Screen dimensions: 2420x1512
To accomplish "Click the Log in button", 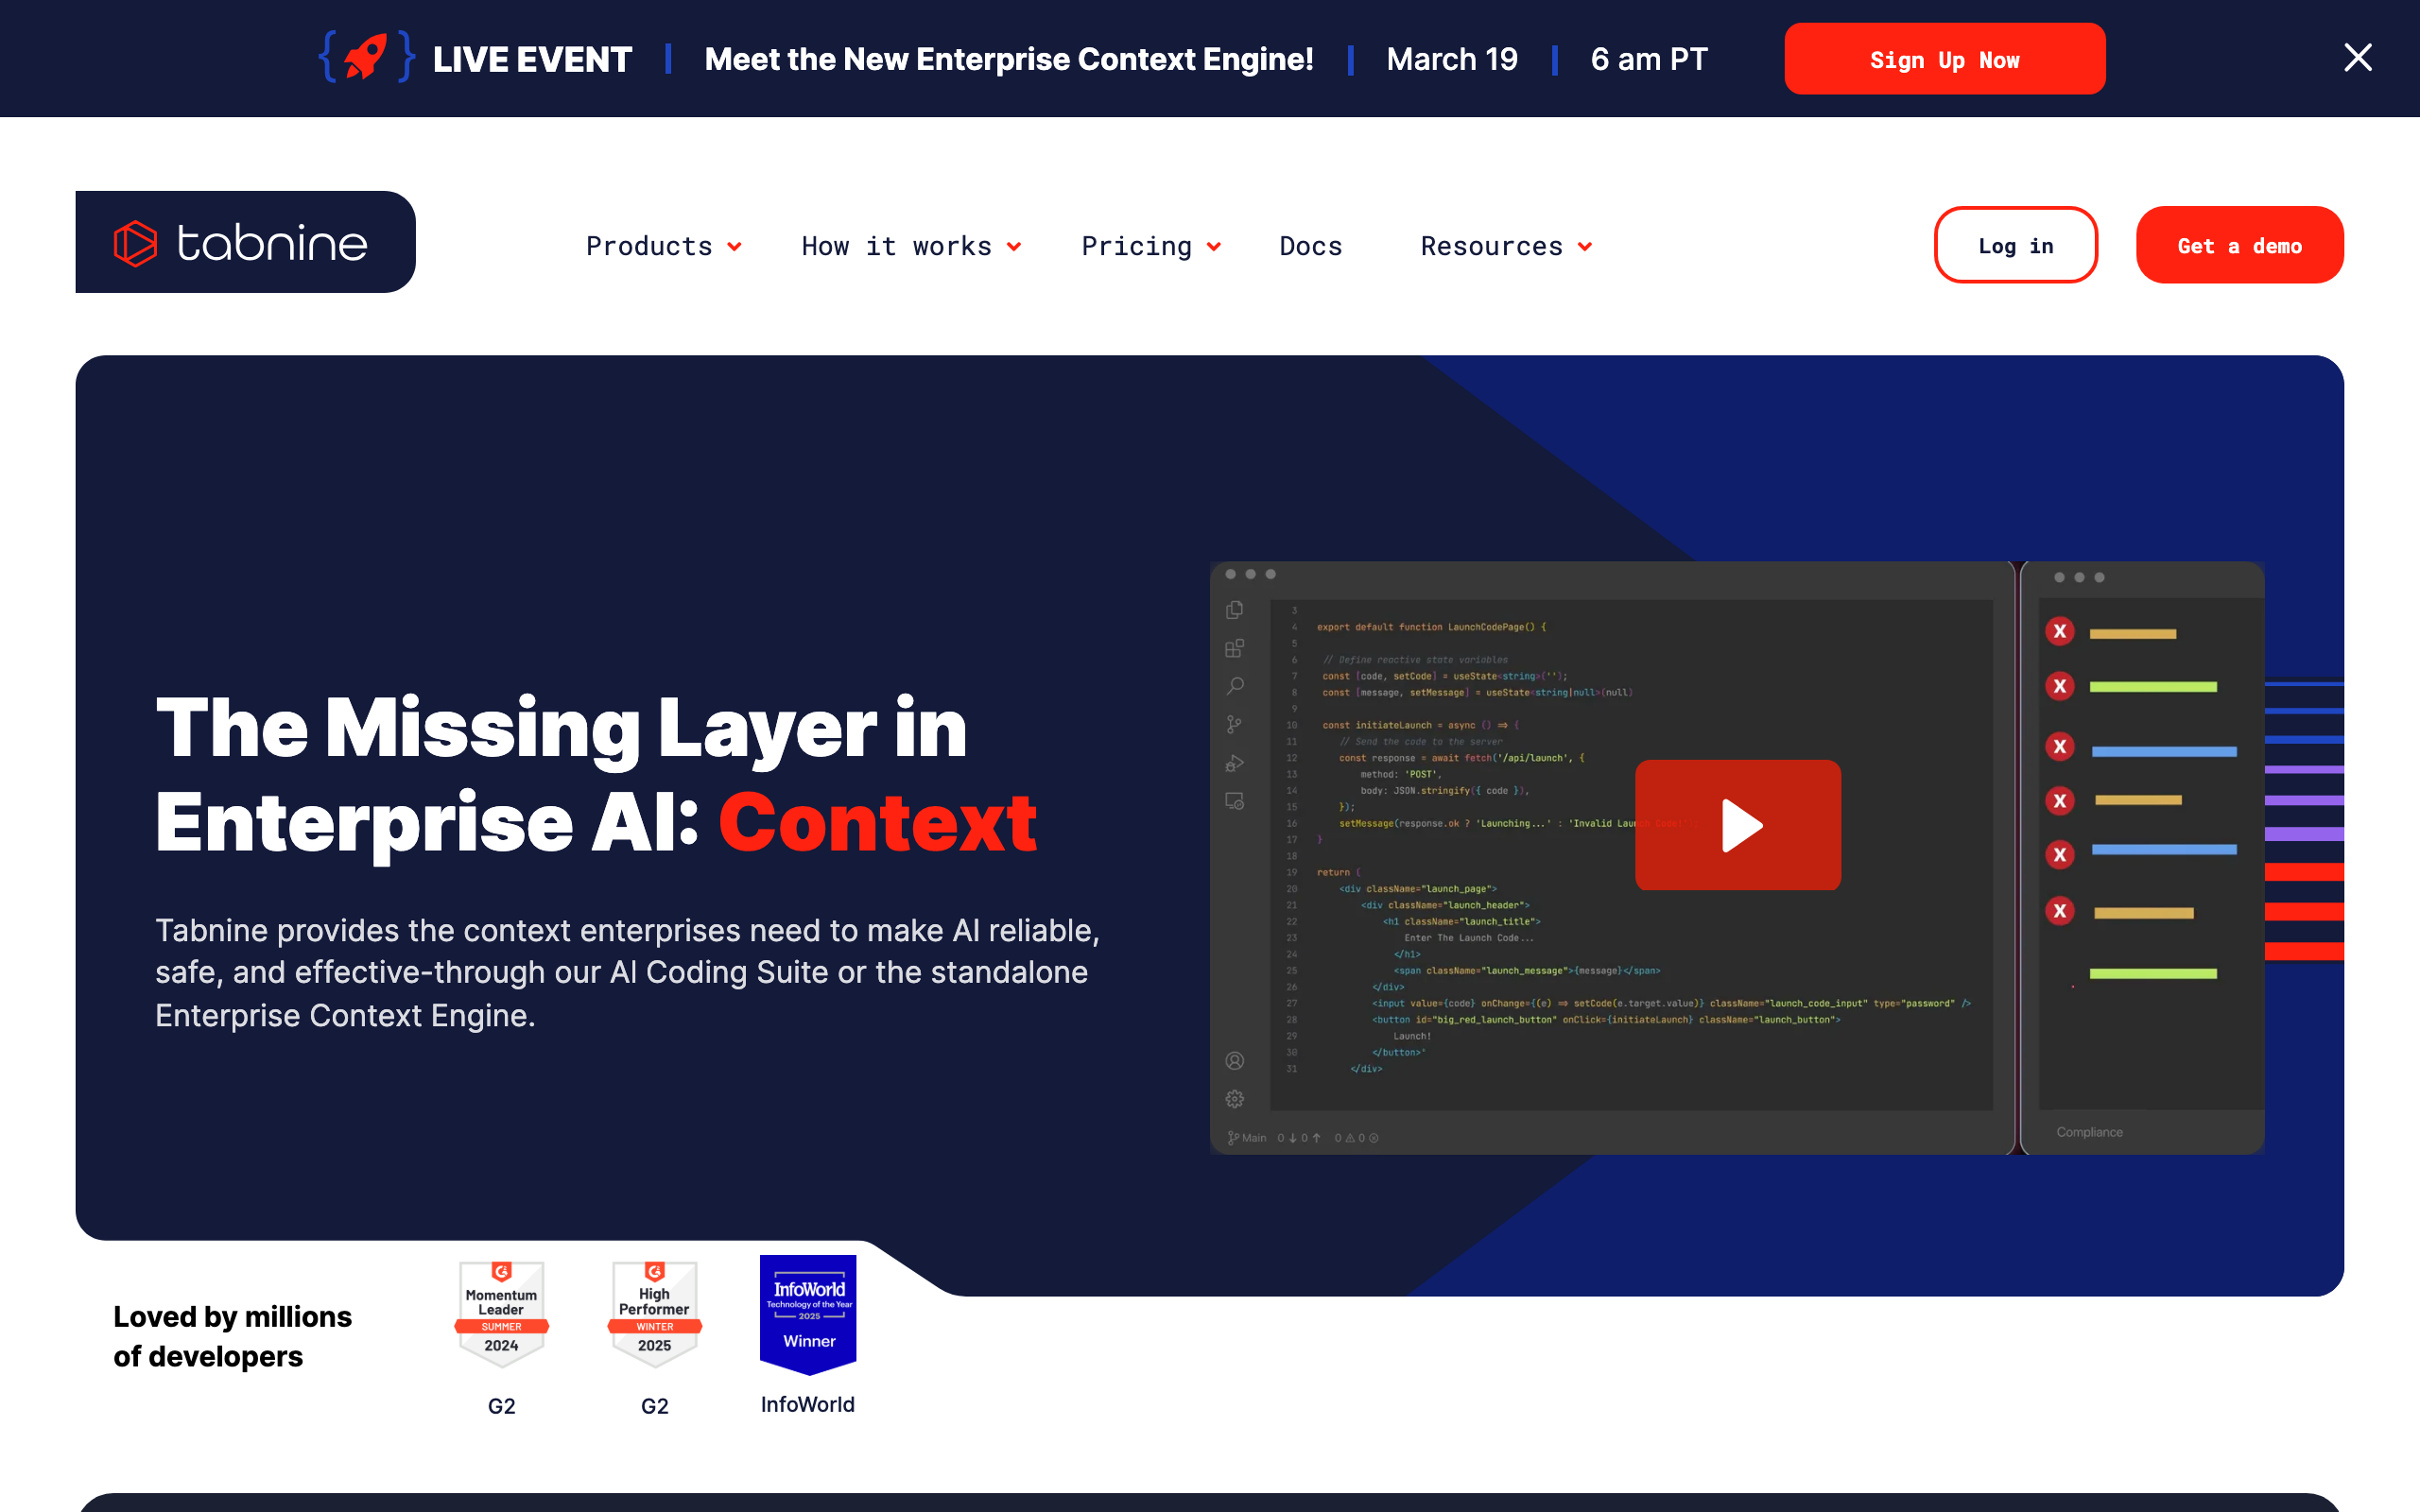I will [x=2015, y=246].
